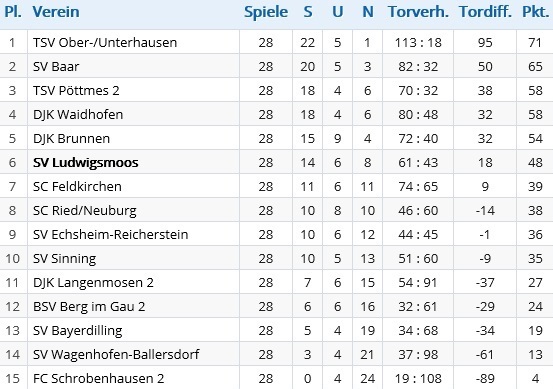Image resolution: width=553 pixels, height=389 pixels.
Task: Click the Pkt. column header
Action: pos(535,12)
